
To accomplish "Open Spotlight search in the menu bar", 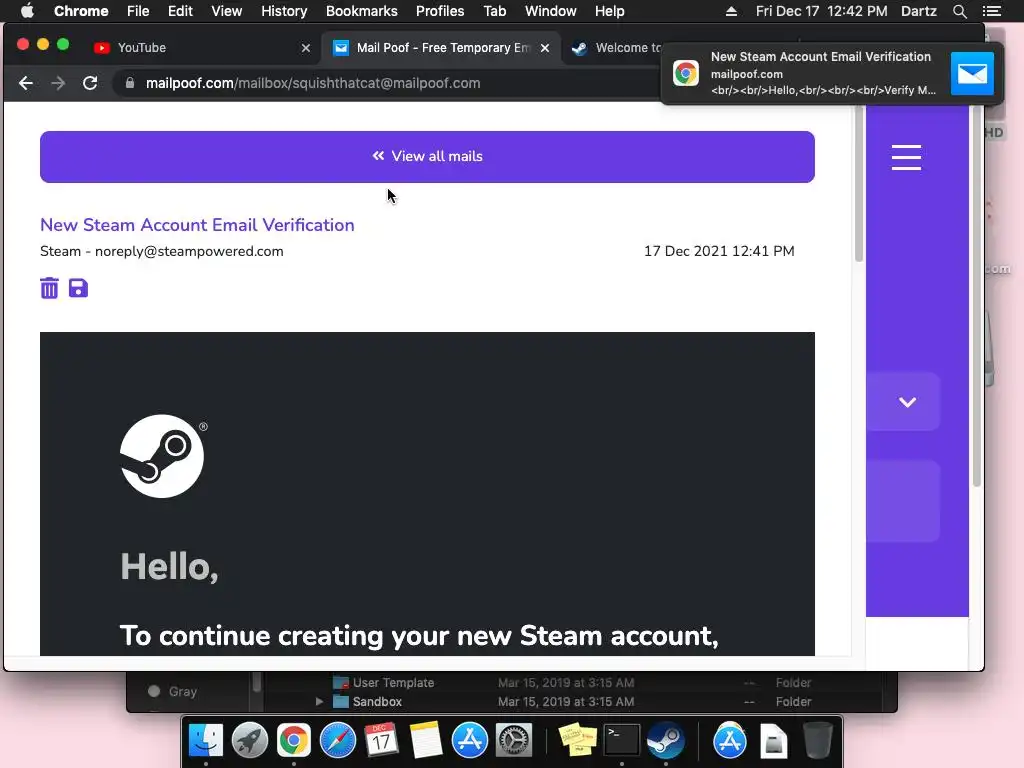I will [959, 11].
